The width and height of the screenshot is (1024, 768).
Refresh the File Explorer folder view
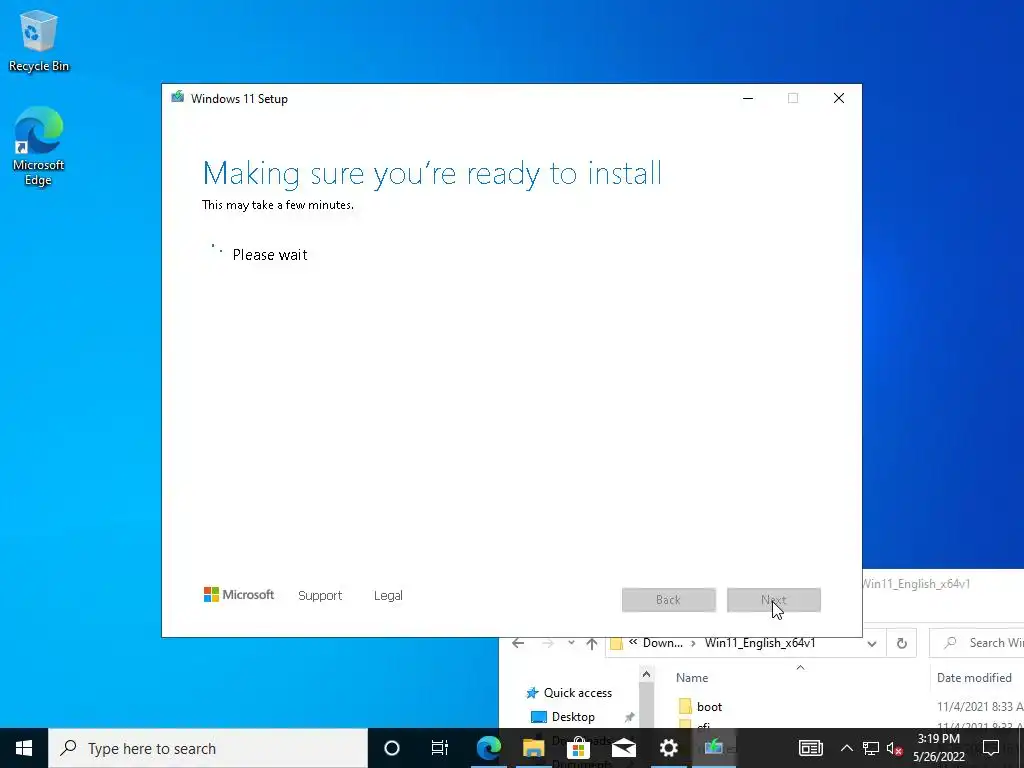pos(901,643)
